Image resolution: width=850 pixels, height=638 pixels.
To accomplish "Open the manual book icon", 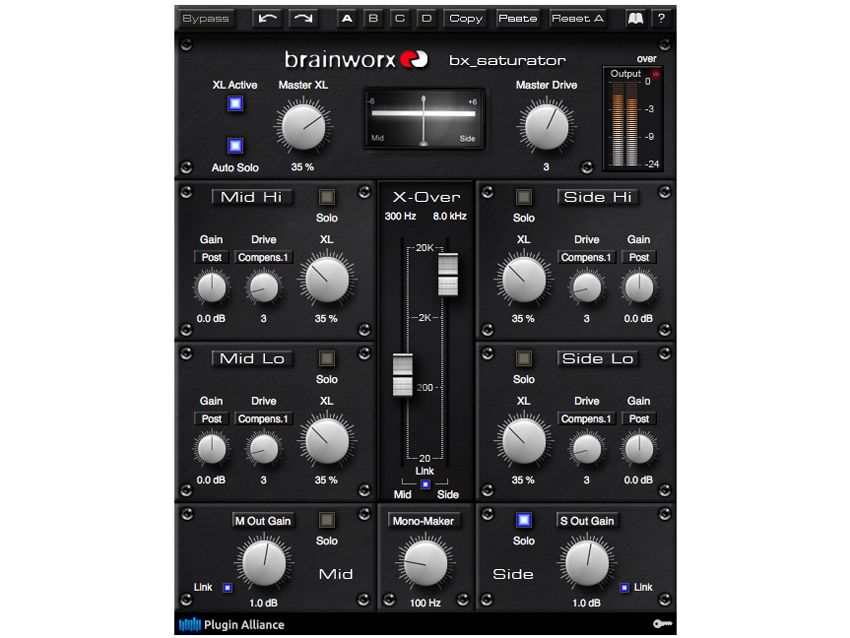I will coord(635,18).
